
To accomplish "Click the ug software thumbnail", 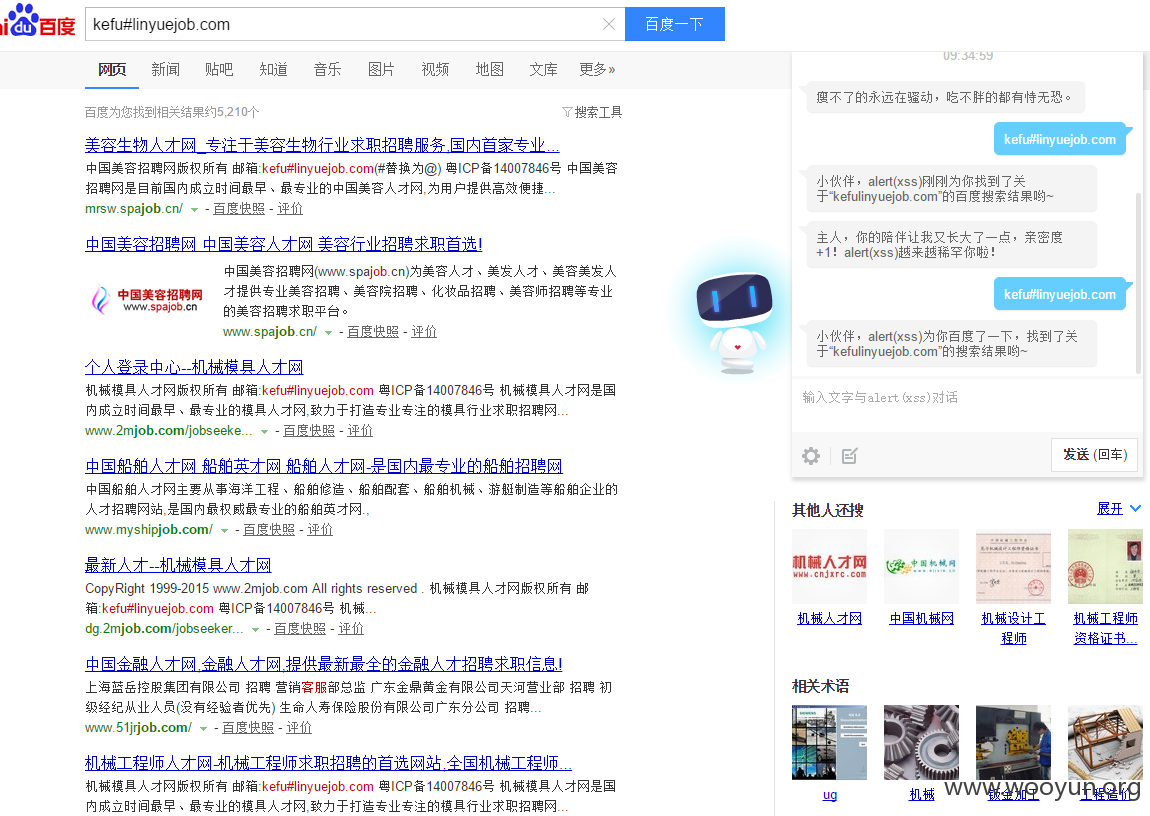I will [829, 742].
